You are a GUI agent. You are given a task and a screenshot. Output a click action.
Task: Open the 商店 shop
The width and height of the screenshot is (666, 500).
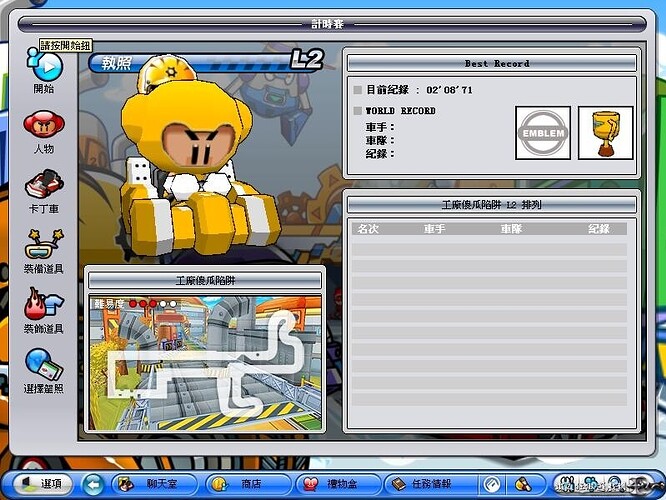point(248,484)
